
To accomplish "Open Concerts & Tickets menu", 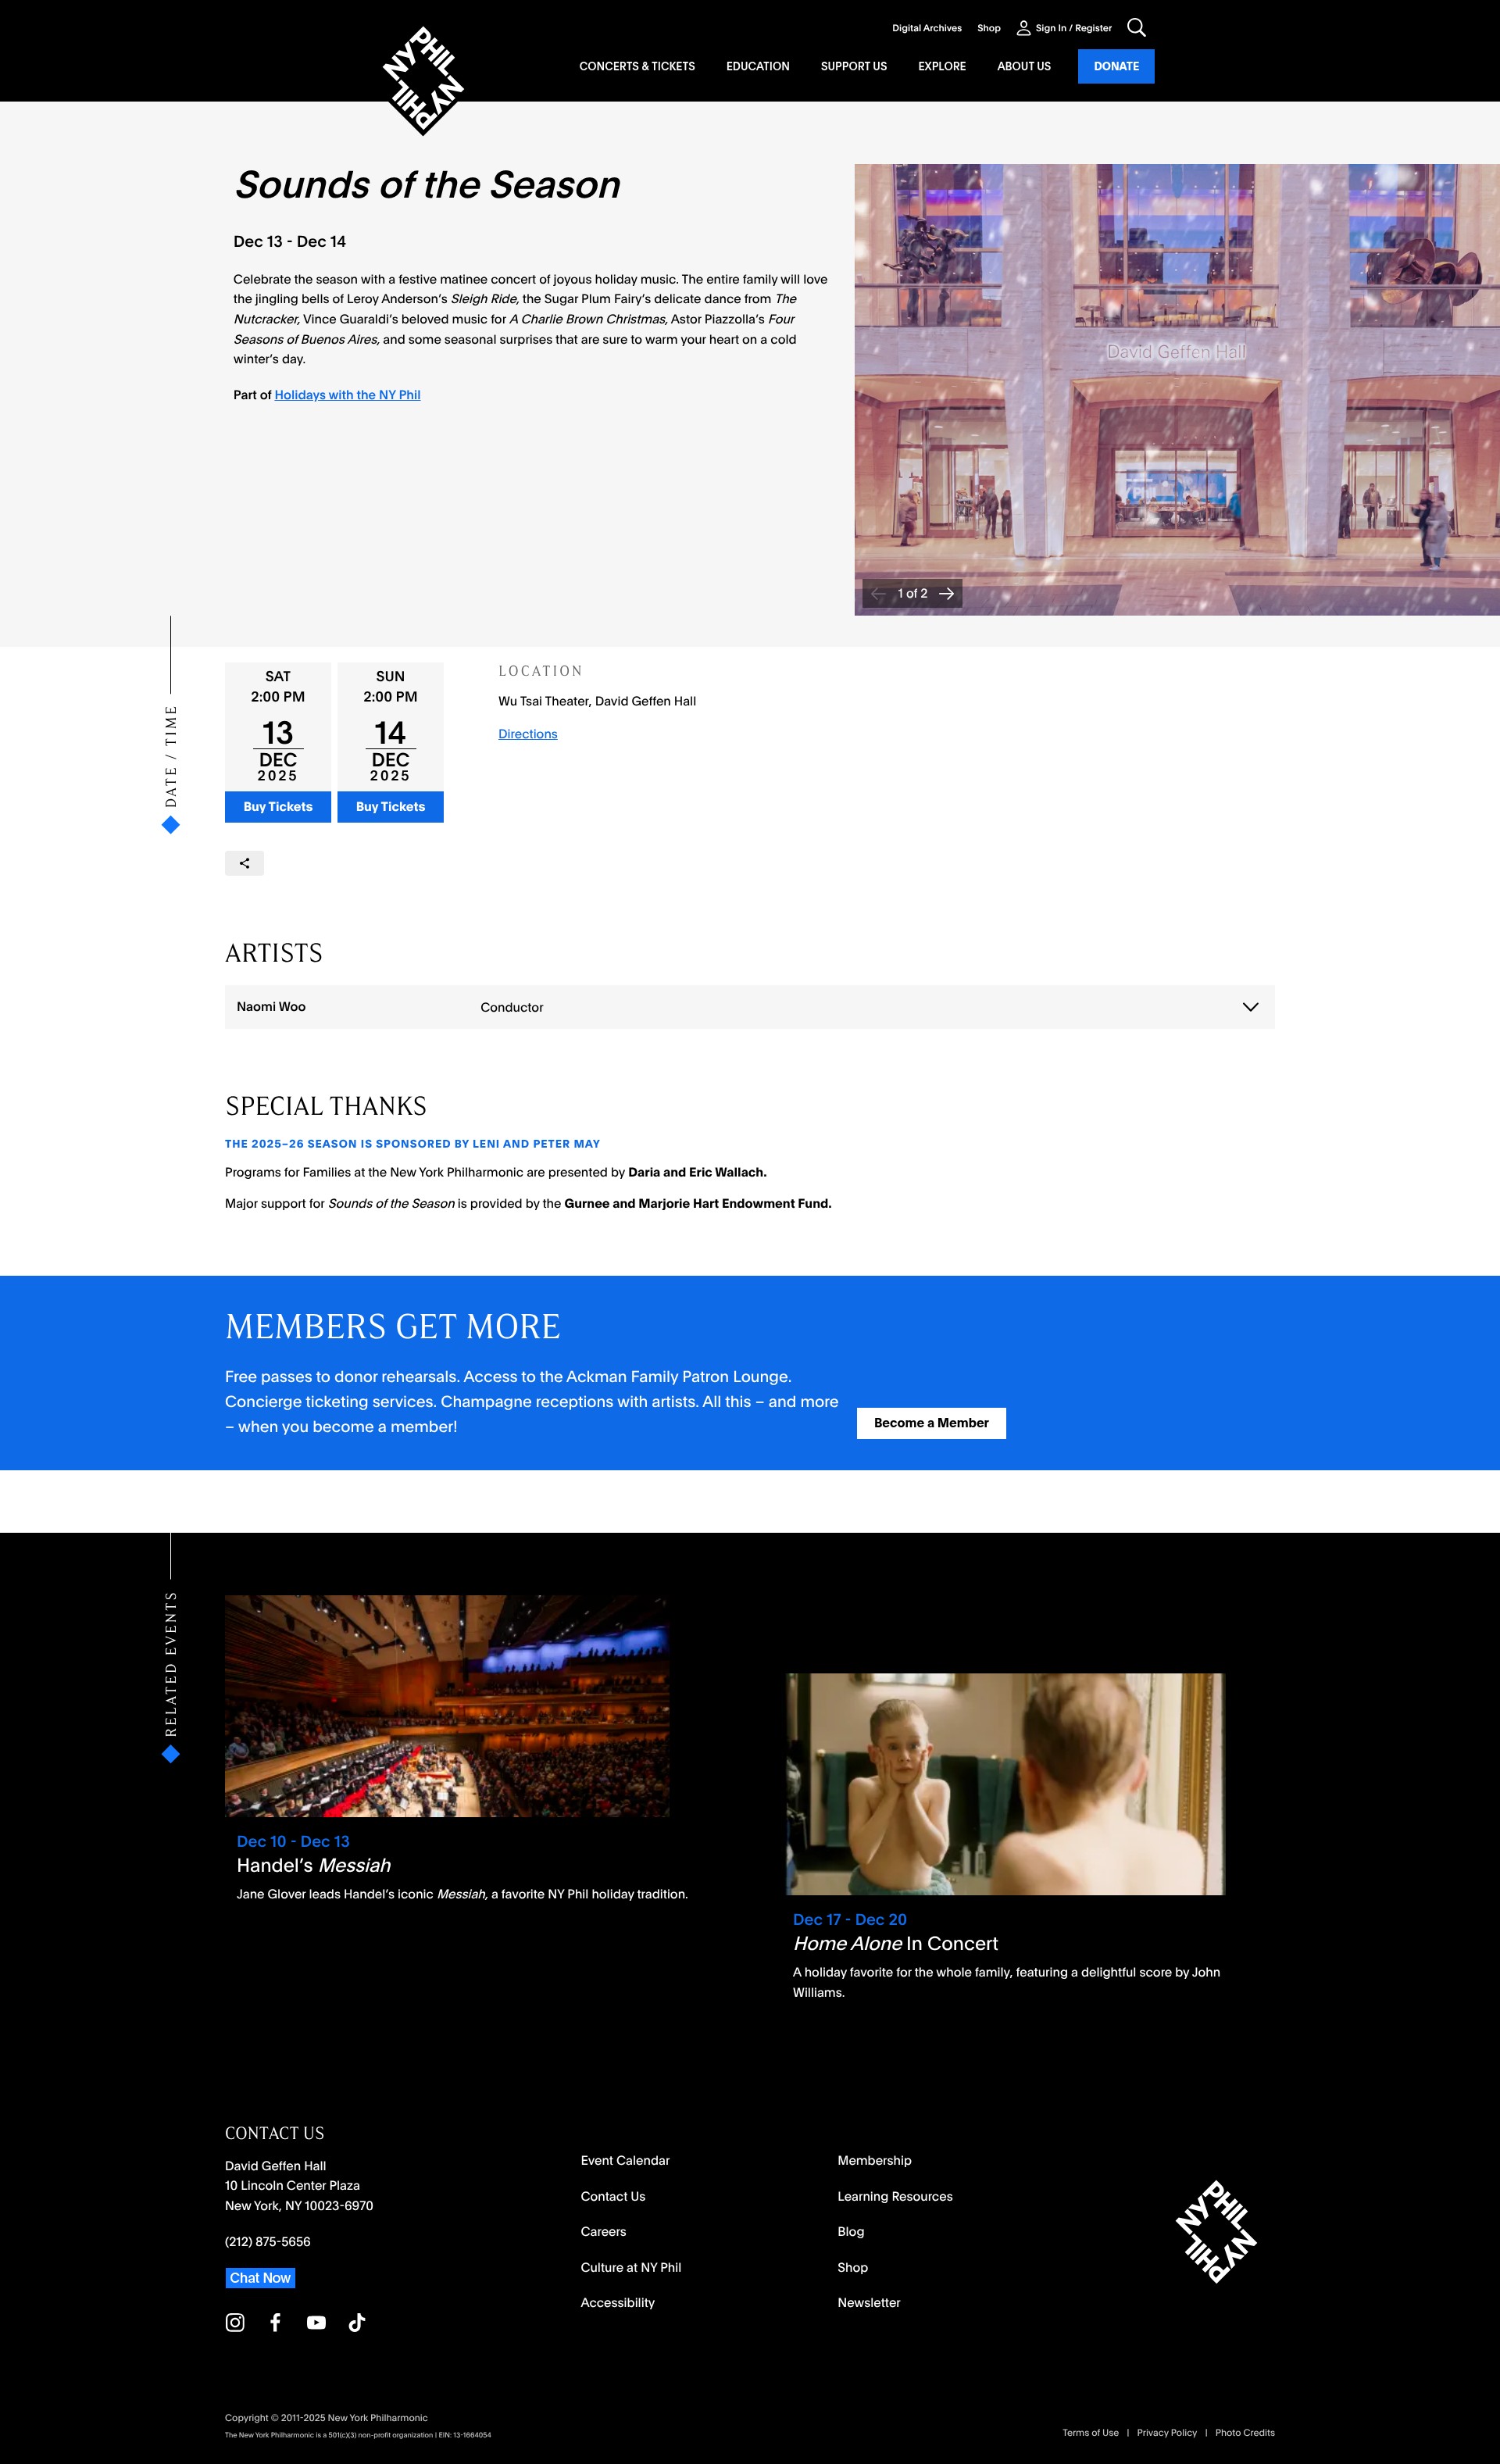I will [637, 66].
